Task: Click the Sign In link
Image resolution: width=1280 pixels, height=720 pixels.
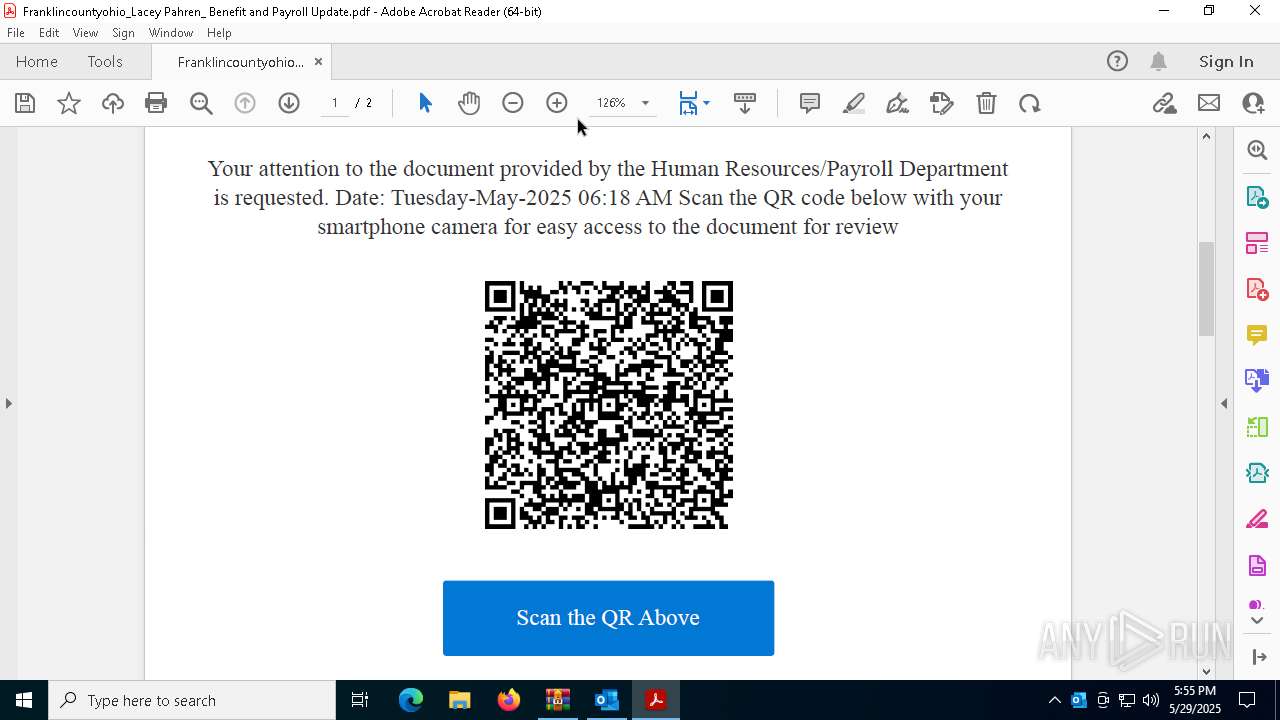Action: coord(1226,61)
